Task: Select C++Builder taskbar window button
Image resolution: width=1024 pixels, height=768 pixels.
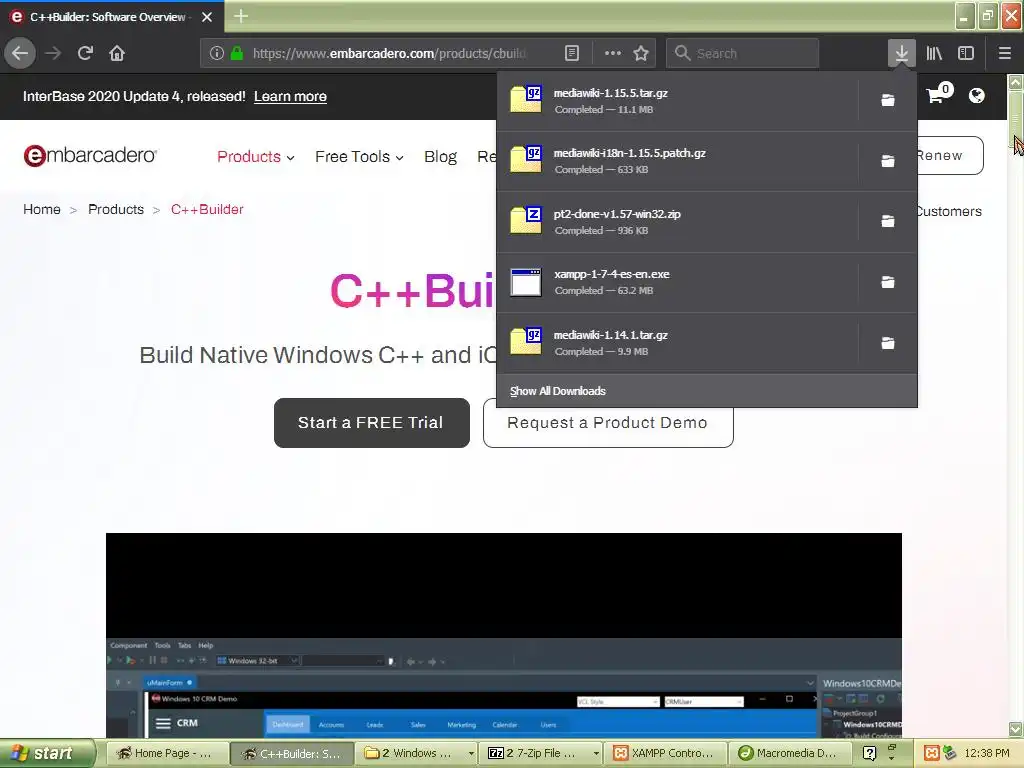Action: point(292,753)
